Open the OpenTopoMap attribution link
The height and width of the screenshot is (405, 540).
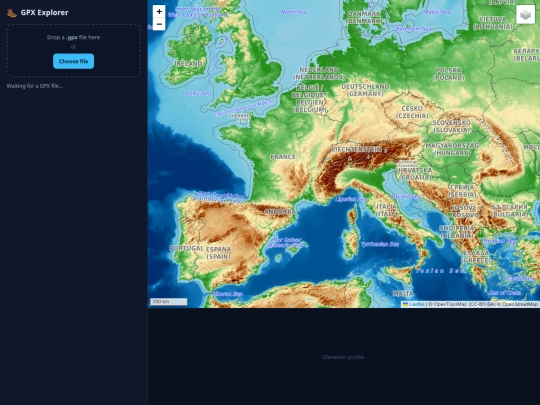pyautogui.click(x=450, y=304)
